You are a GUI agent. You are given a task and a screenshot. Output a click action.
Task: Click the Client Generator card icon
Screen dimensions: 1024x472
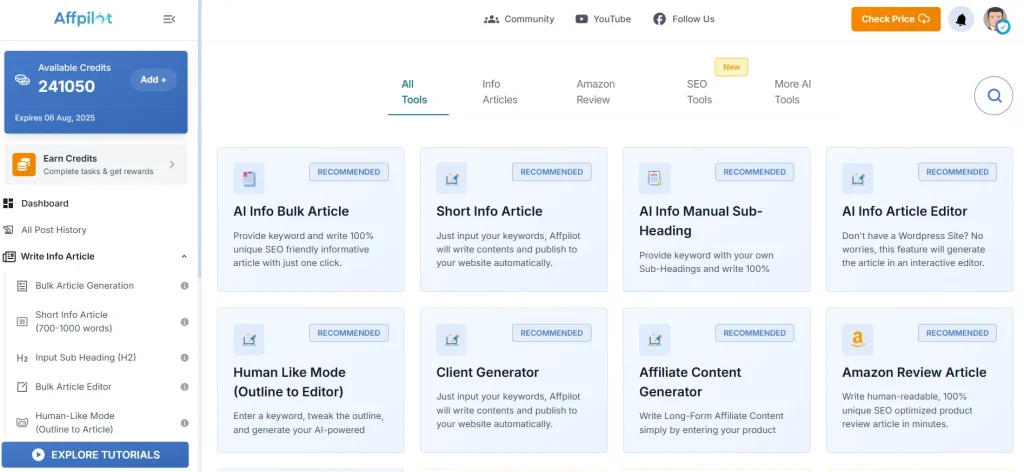pyautogui.click(x=452, y=339)
